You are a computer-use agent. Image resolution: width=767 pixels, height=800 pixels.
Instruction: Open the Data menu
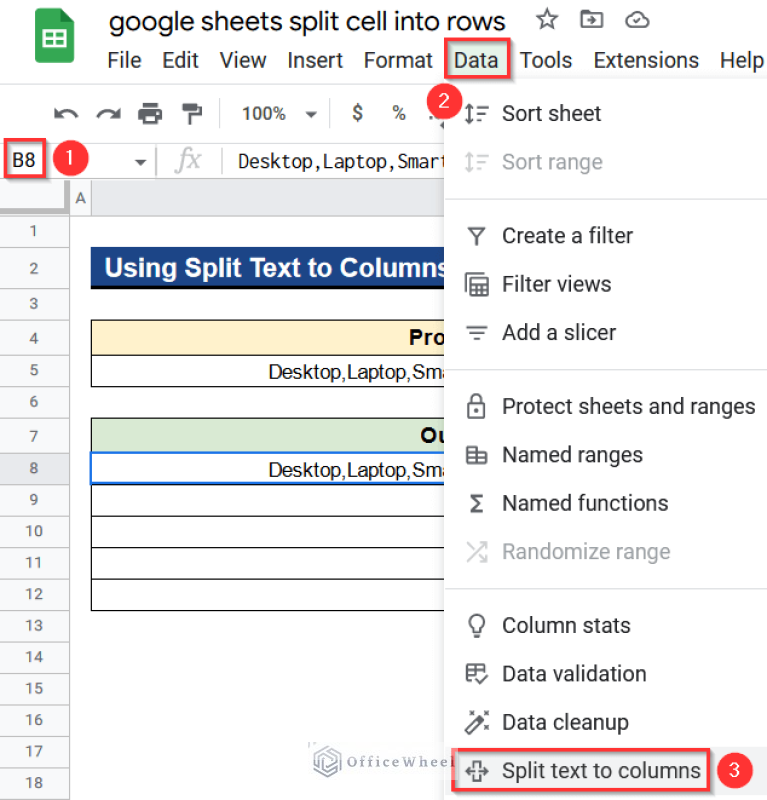(x=476, y=60)
